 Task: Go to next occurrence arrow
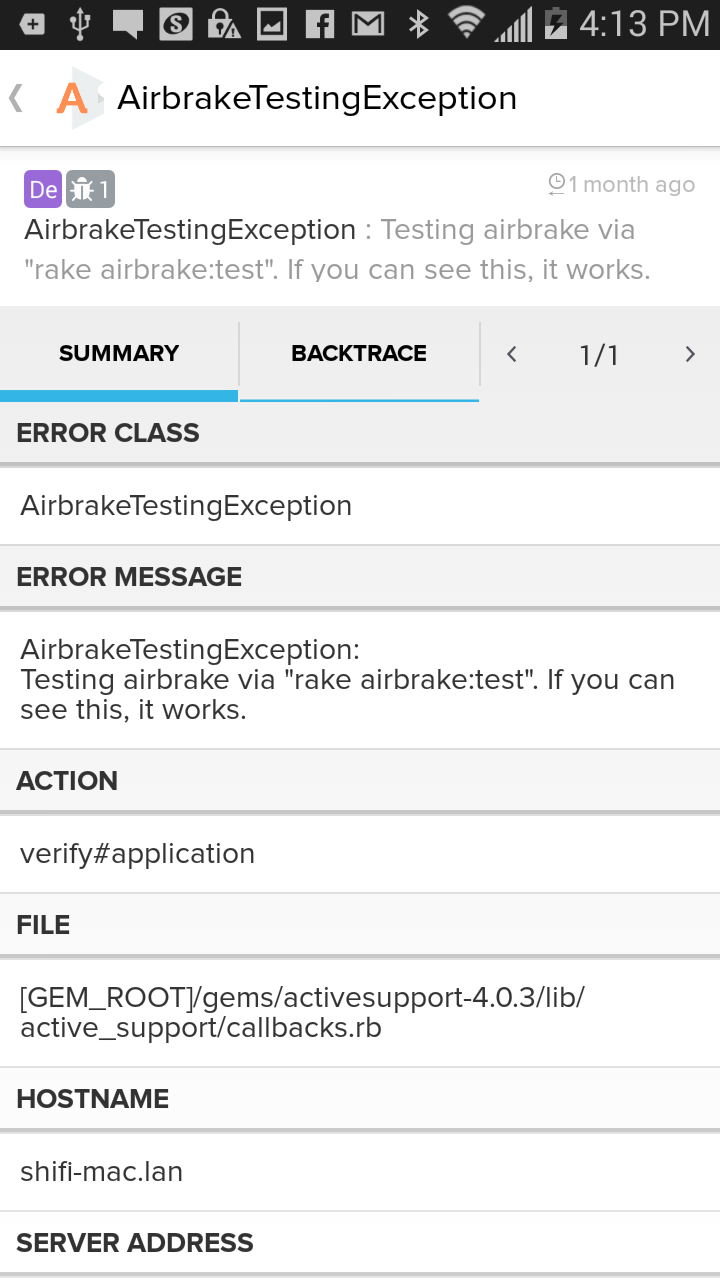[689, 354]
